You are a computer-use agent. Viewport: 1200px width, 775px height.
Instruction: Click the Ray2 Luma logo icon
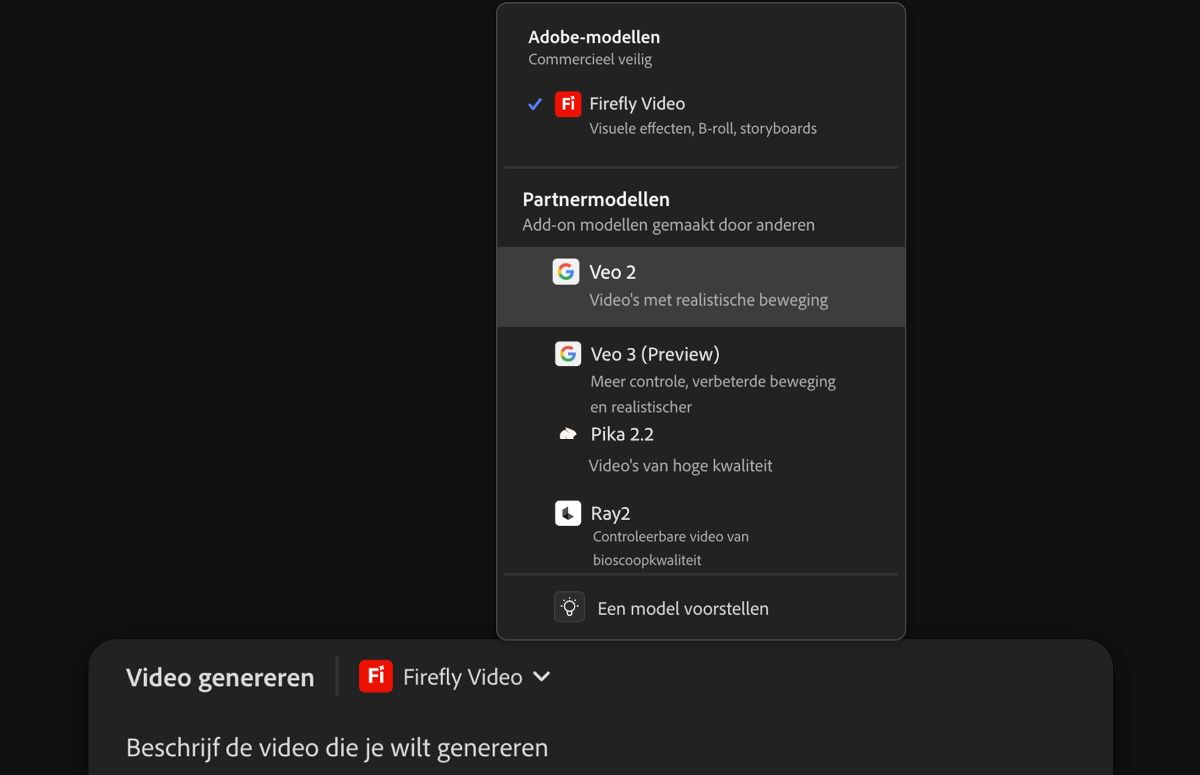pyautogui.click(x=568, y=514)
